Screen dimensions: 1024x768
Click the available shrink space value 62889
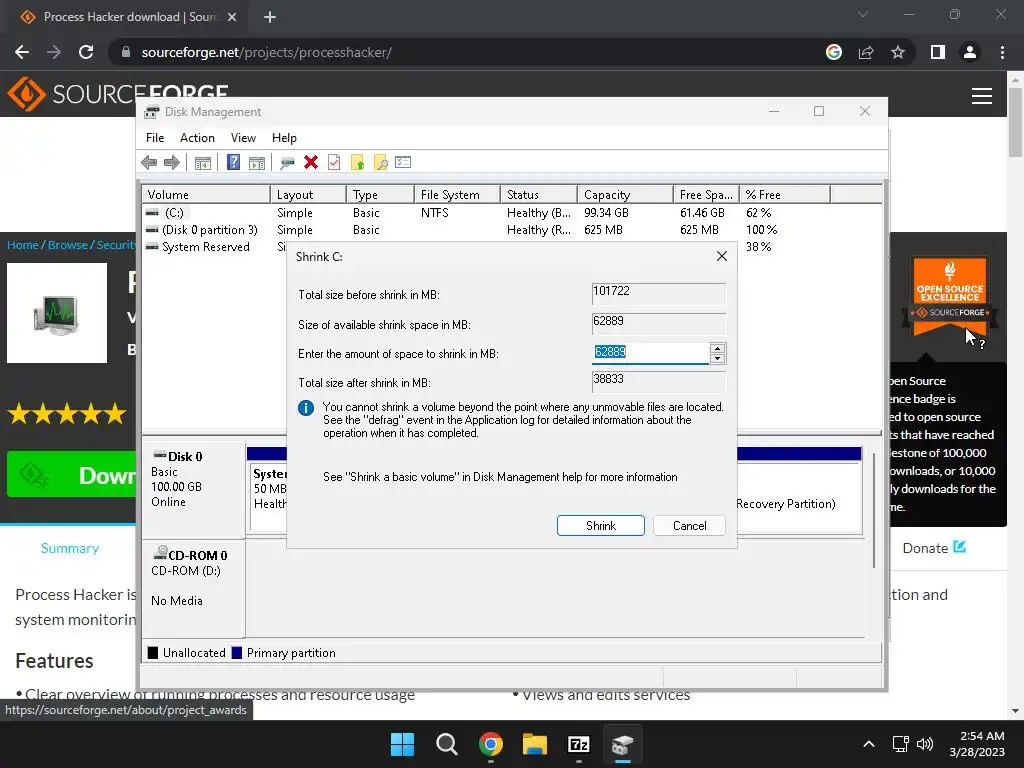tap(659, 323)
